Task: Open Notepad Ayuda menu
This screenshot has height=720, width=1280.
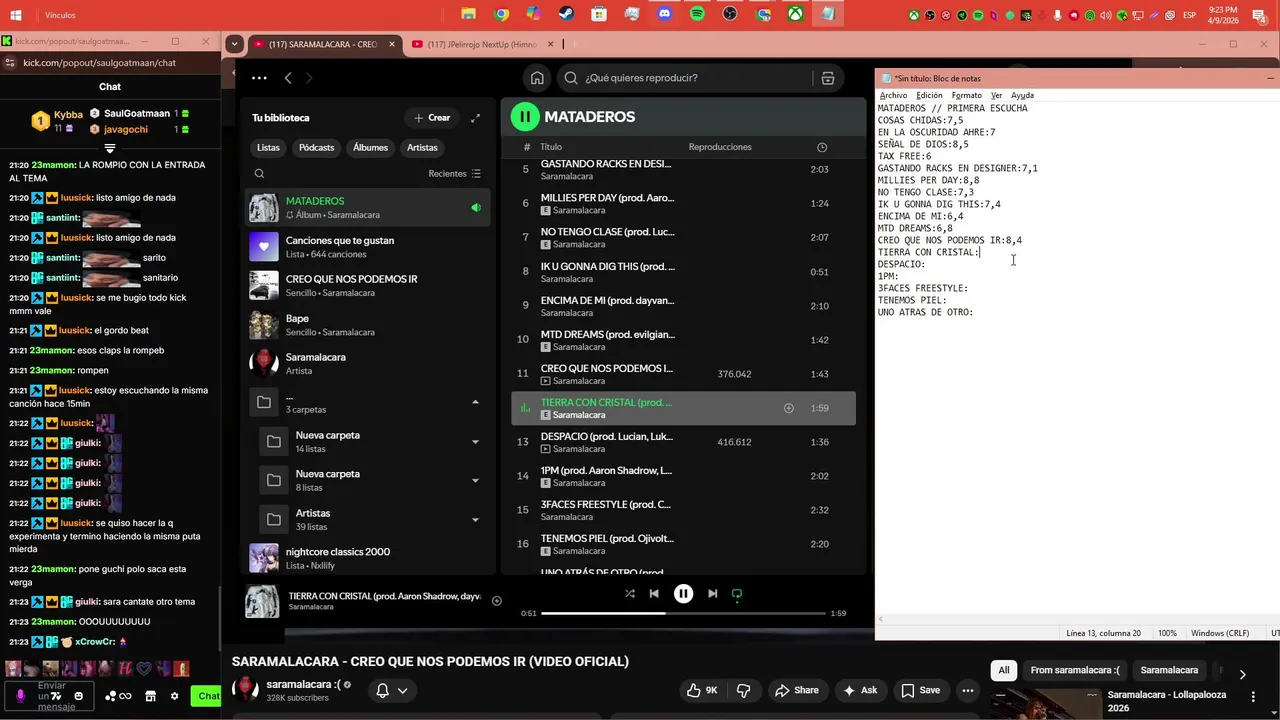Action: point(1022,95)
